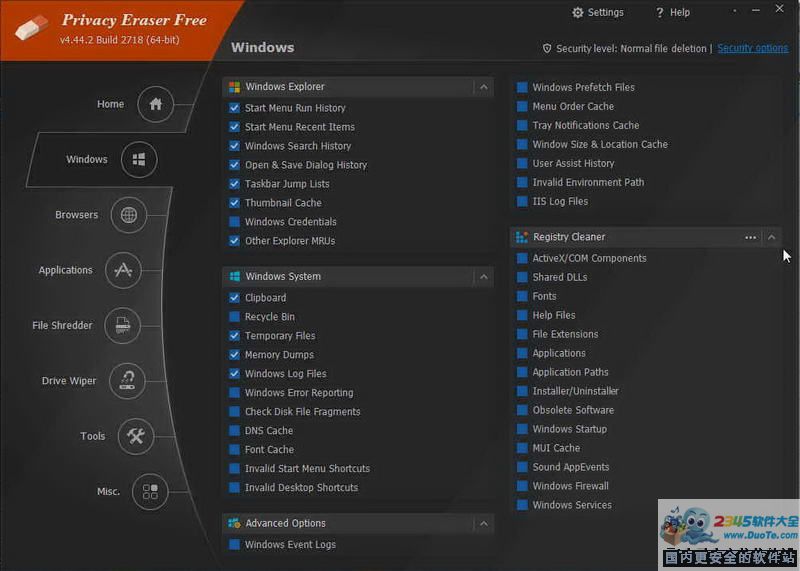Screen dimensions: 800x571
Task: Collapse the Registry Cleaner section
Action: coord(771,237)
